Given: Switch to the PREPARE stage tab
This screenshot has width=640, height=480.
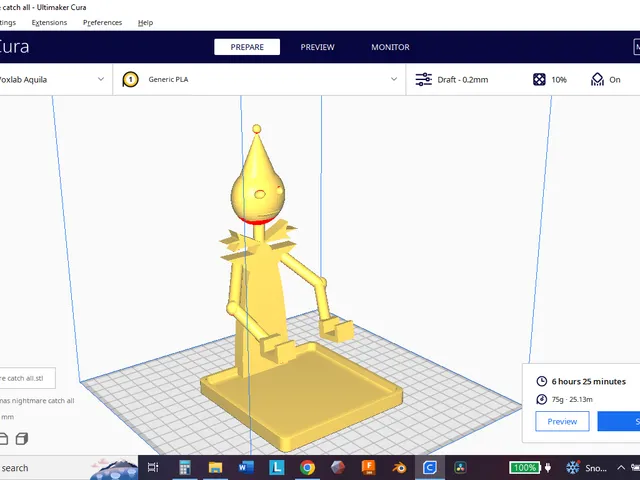Looking at the screenshot, I should click(247, 47).
